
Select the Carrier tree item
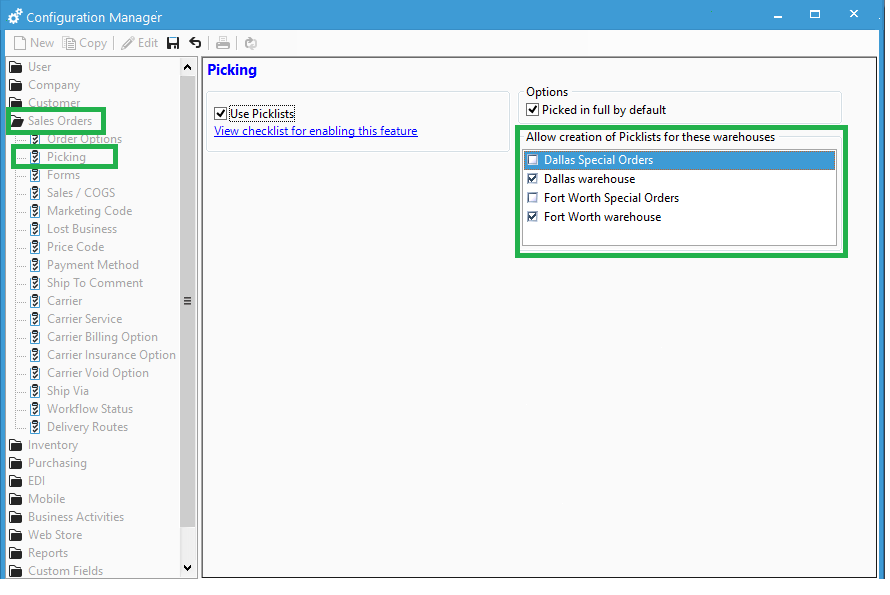(x=65, y=301)
